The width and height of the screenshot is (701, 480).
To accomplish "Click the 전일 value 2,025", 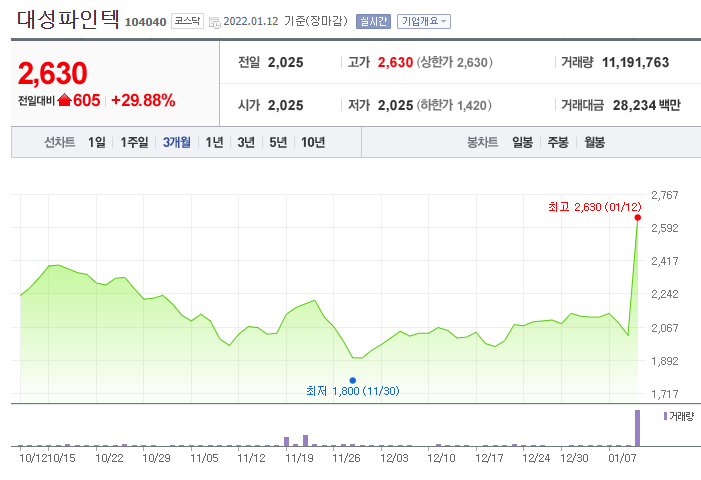I will coord(286,63).
